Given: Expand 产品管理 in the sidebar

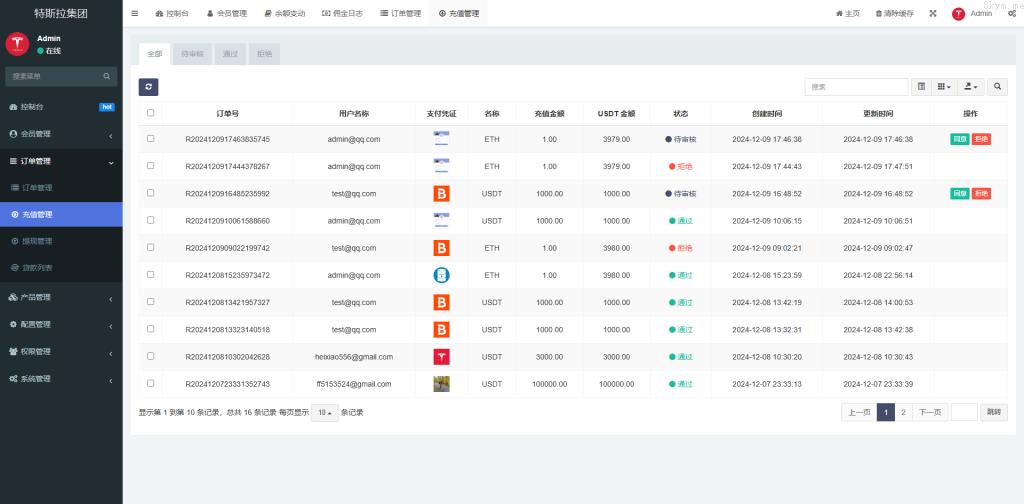Looking at the screenshot, I should tap(61, 297).
